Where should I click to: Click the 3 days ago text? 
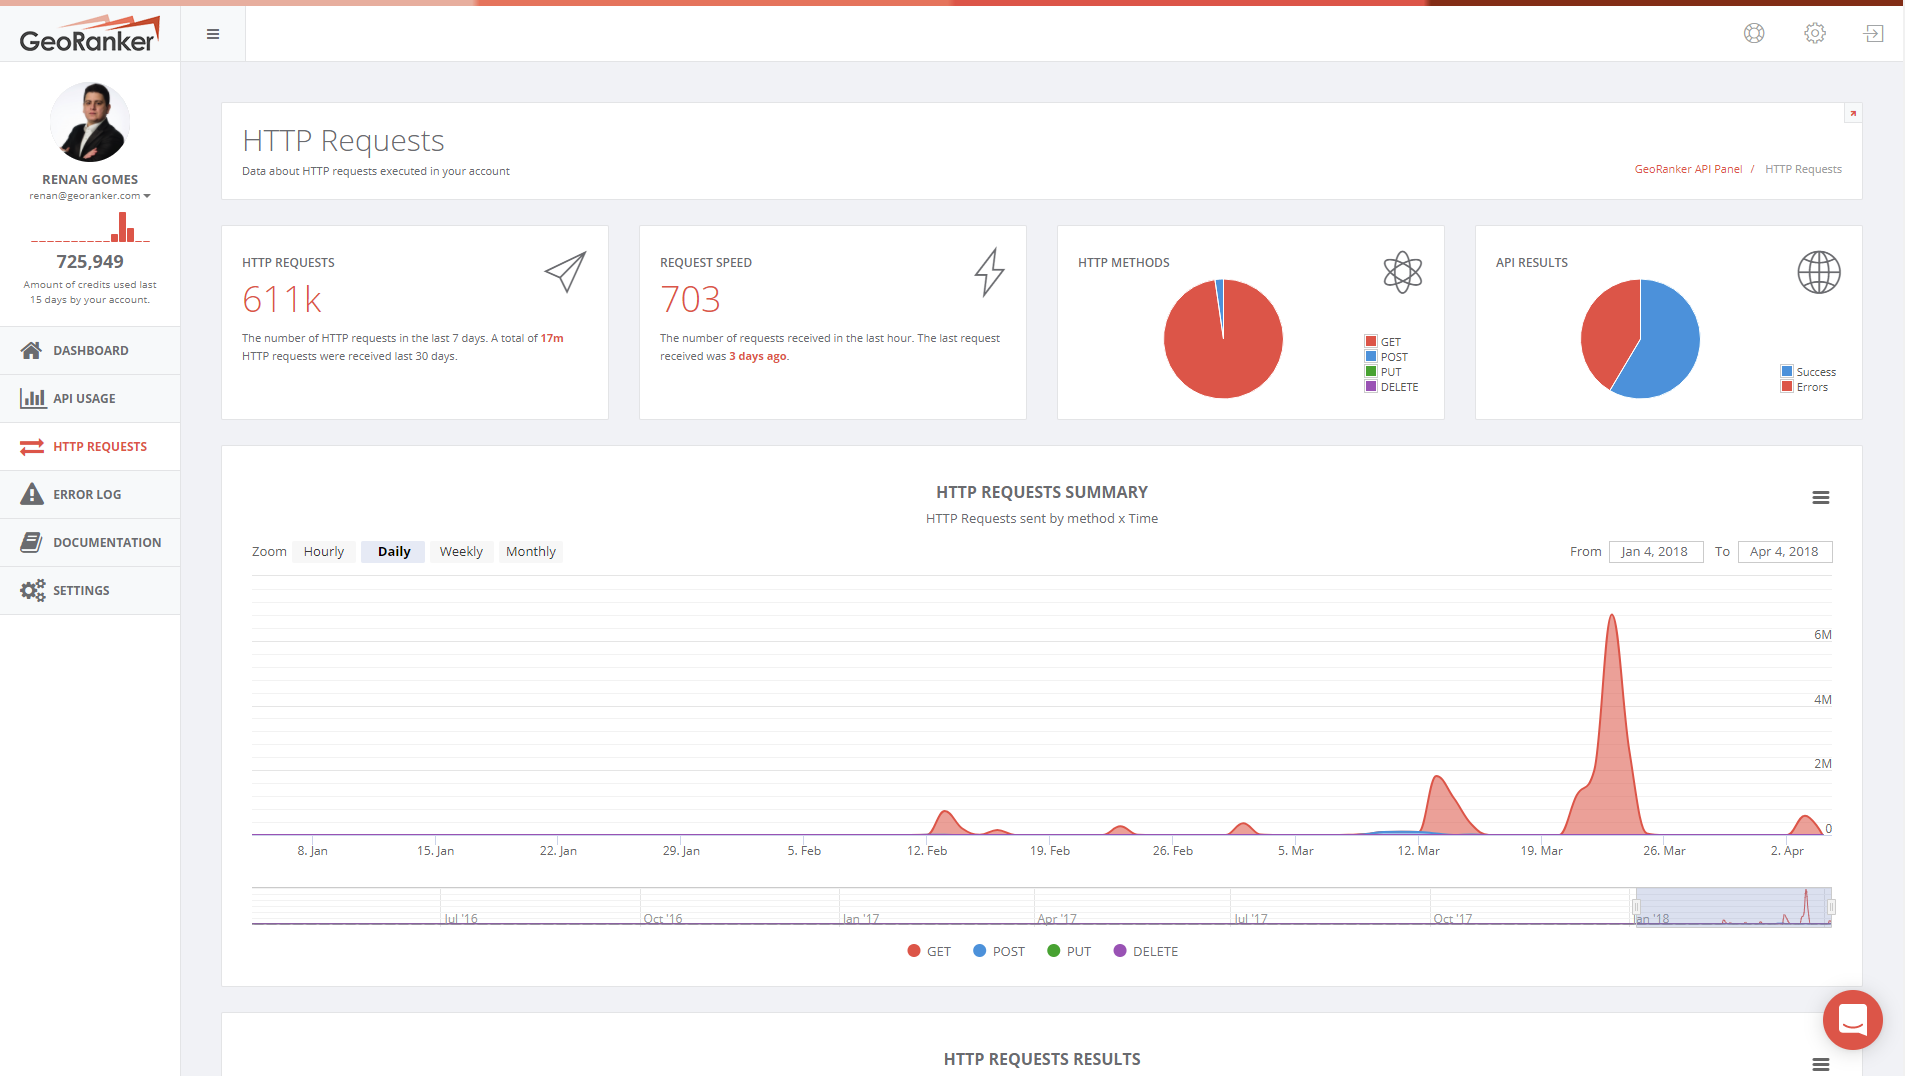pos(758,356)
